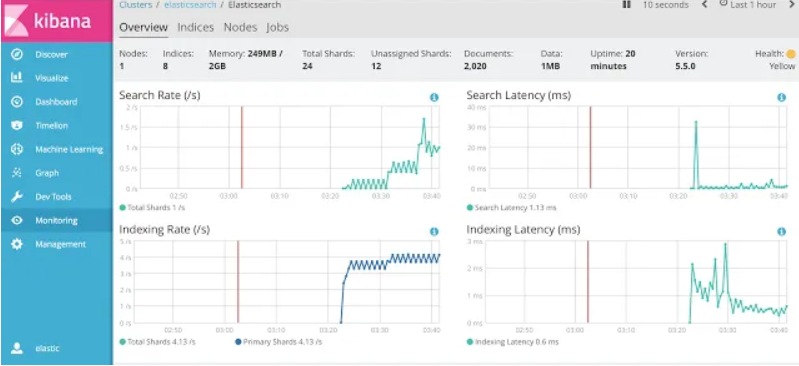Click the Search Latency 30 ms peak
The image size is (799, 366).
point(696,122)
